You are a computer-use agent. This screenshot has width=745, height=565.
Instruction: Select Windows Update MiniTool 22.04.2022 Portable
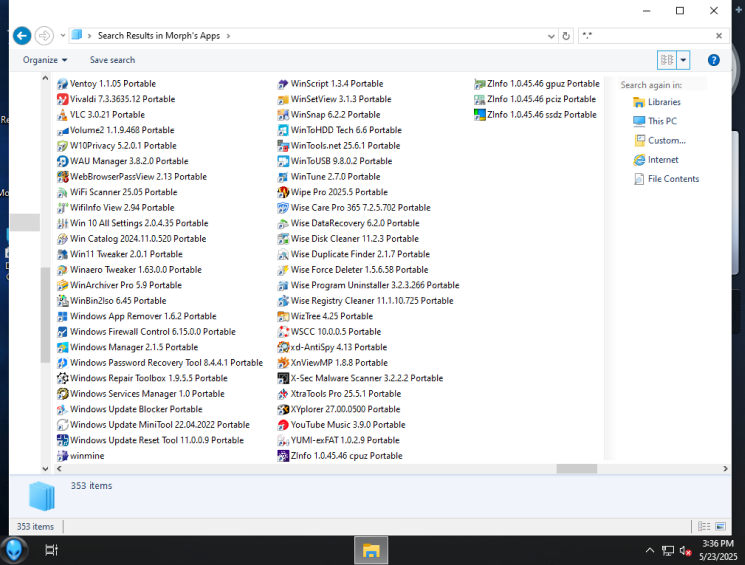tap(153, 425)
